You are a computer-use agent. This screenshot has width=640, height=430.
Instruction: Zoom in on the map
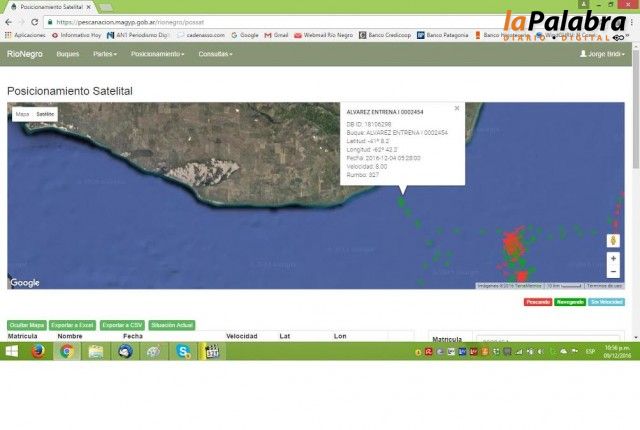613,258
